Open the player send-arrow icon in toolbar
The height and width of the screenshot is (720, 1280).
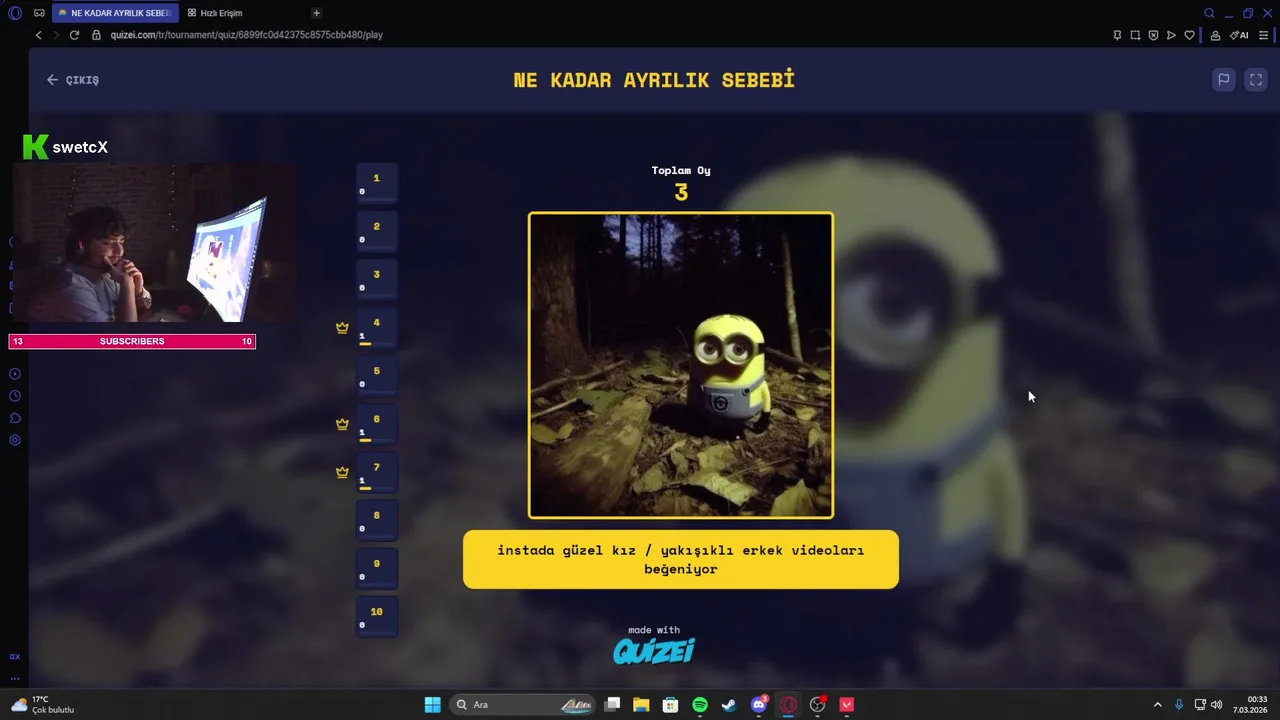coord(1171,35)
